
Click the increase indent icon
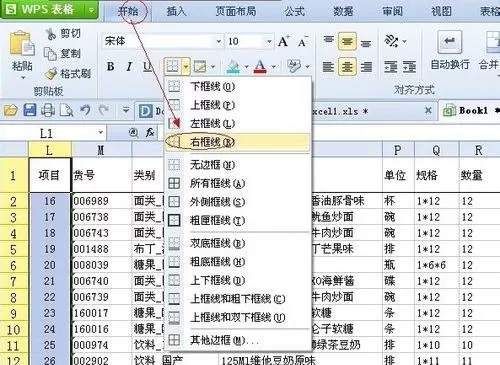[410, 67]
